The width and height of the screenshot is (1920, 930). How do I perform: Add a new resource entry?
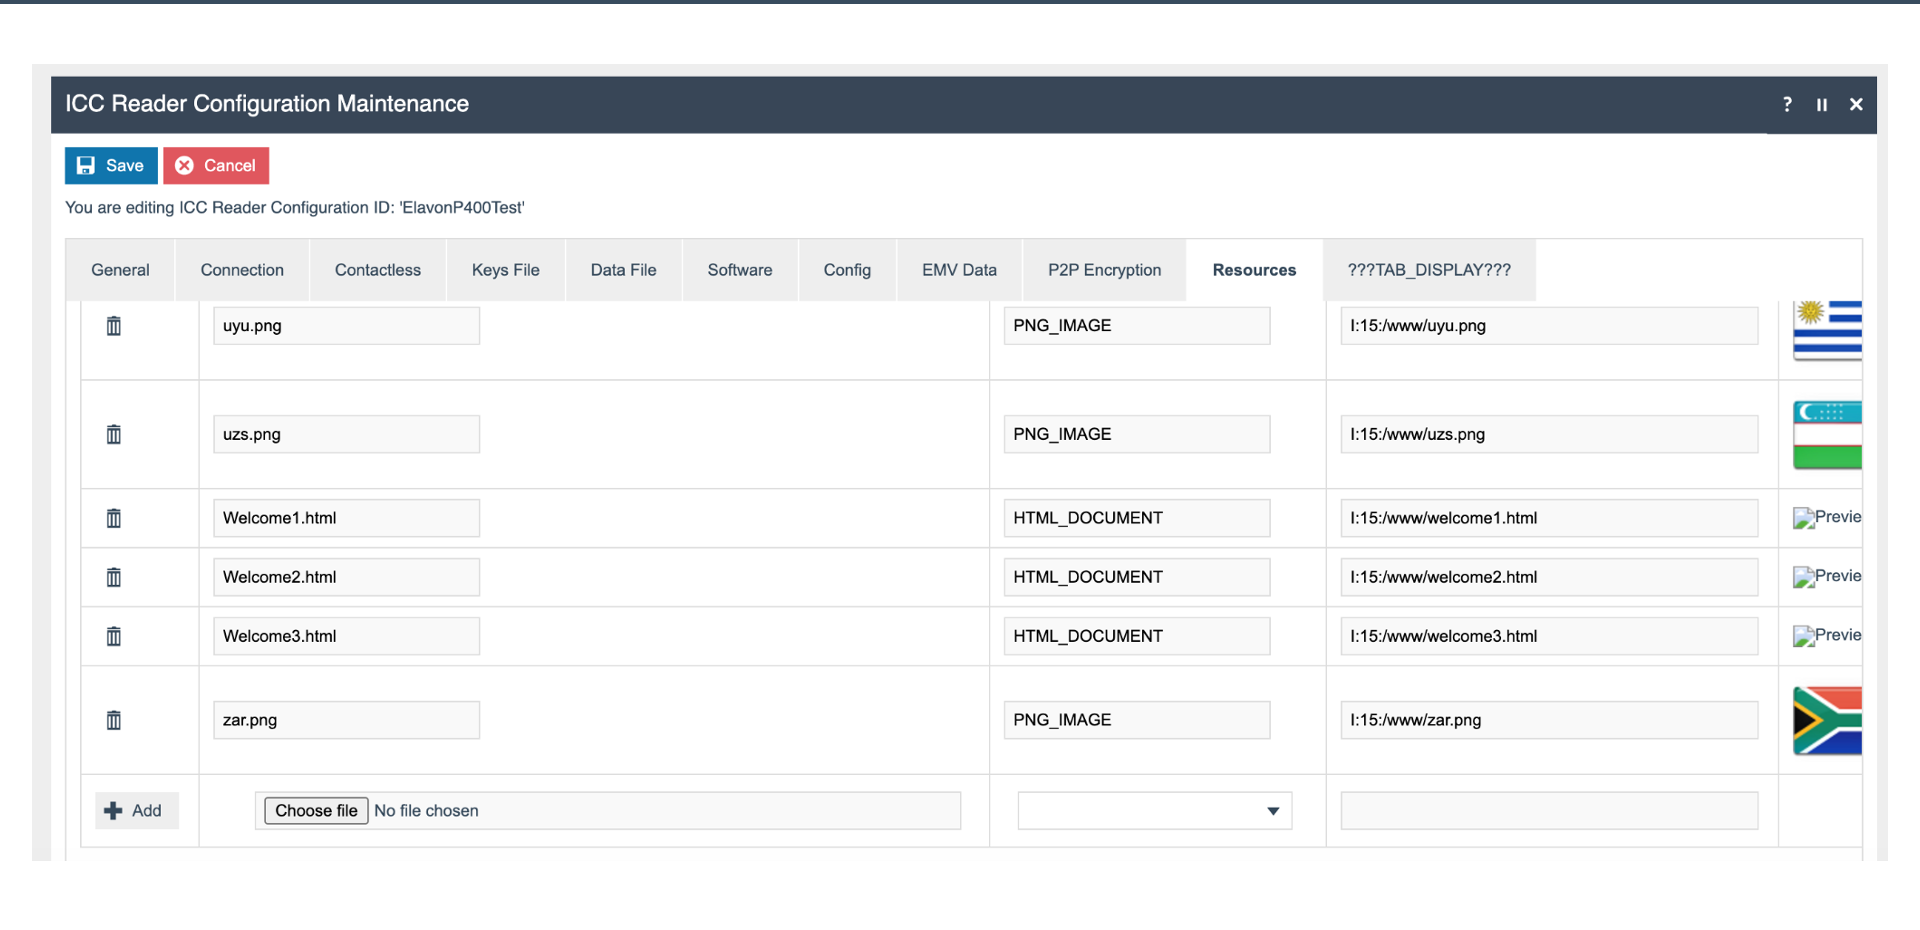[x=136, y=810]
